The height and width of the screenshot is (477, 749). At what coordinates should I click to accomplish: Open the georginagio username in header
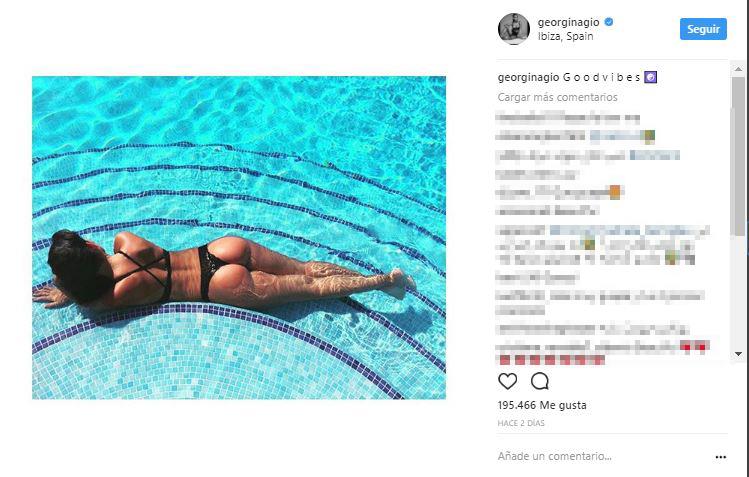[568, 22]
